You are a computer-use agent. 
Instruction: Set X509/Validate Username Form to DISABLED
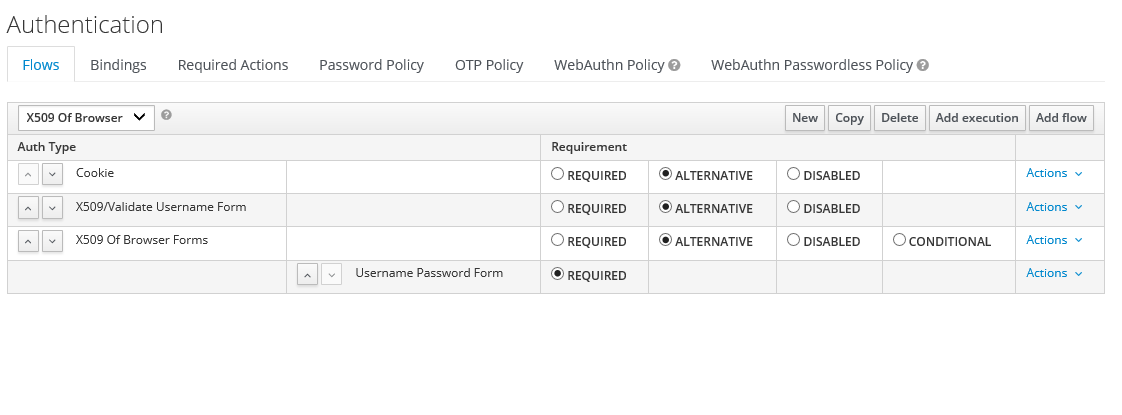tap(793, 207)
